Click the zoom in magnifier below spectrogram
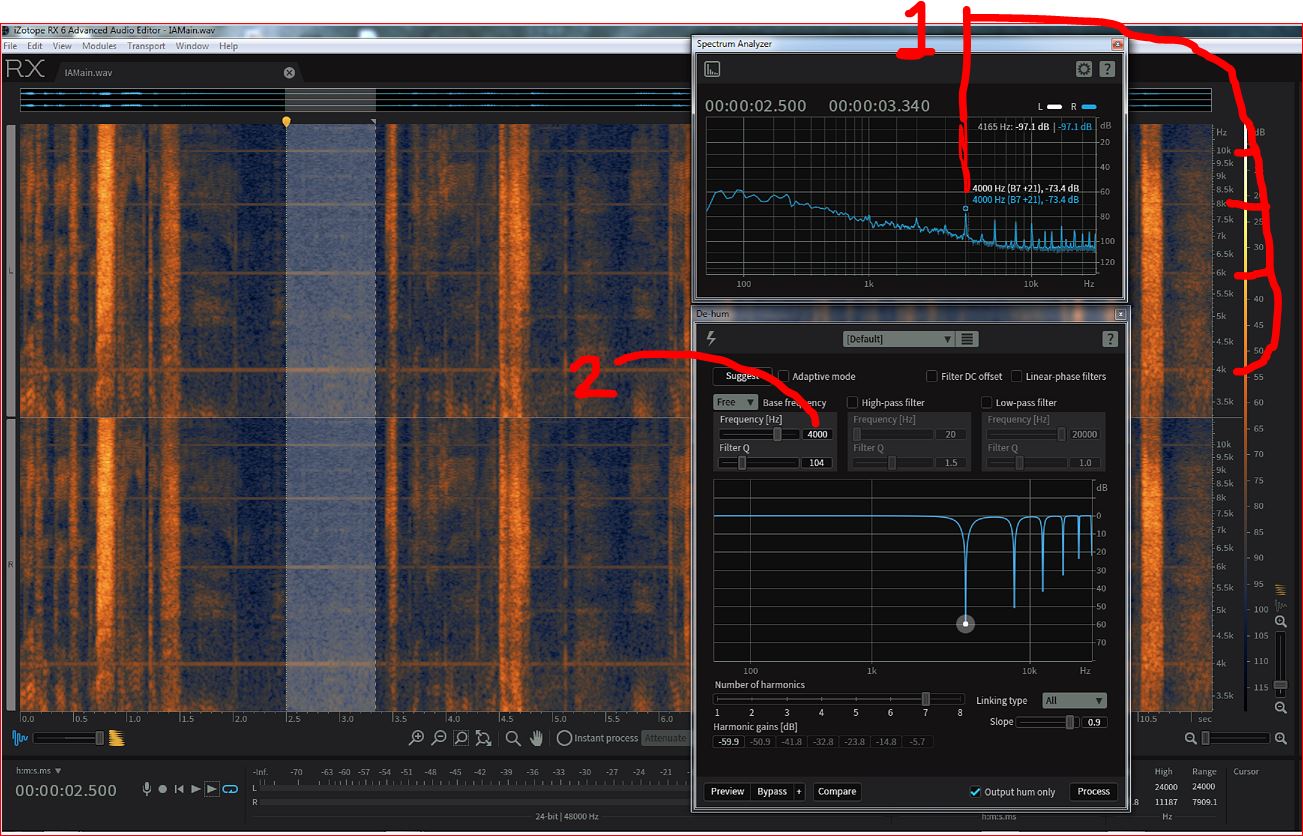 [x=417, y=738]
